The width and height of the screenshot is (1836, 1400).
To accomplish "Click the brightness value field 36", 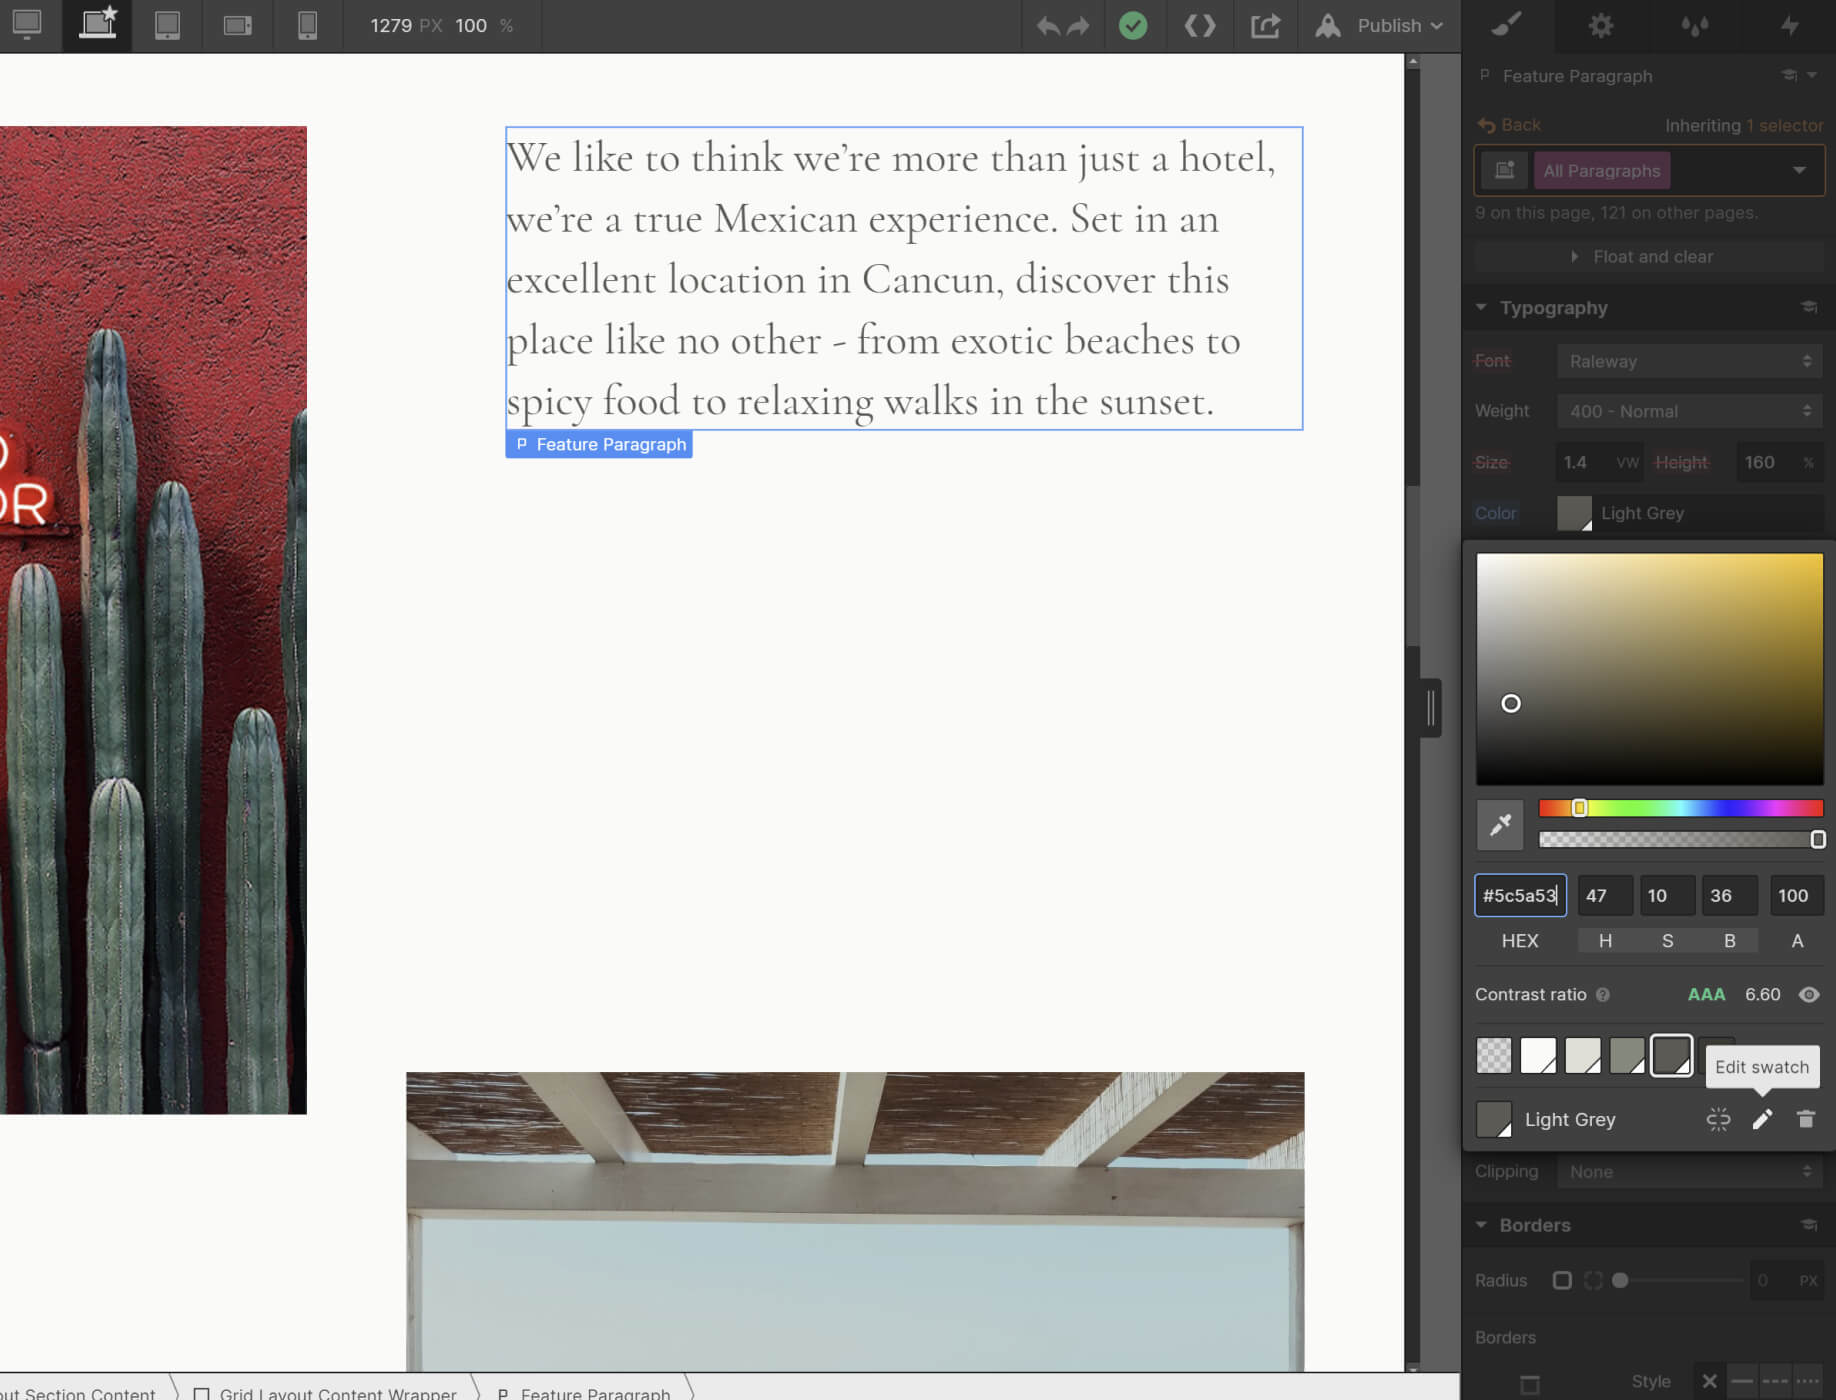I will click(x=1729, y=896).
